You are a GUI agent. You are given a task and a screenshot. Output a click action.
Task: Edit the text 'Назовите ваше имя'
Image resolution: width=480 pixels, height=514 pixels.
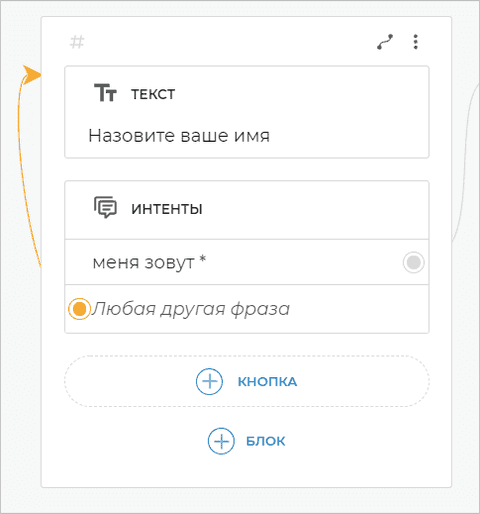pos(179,136)
